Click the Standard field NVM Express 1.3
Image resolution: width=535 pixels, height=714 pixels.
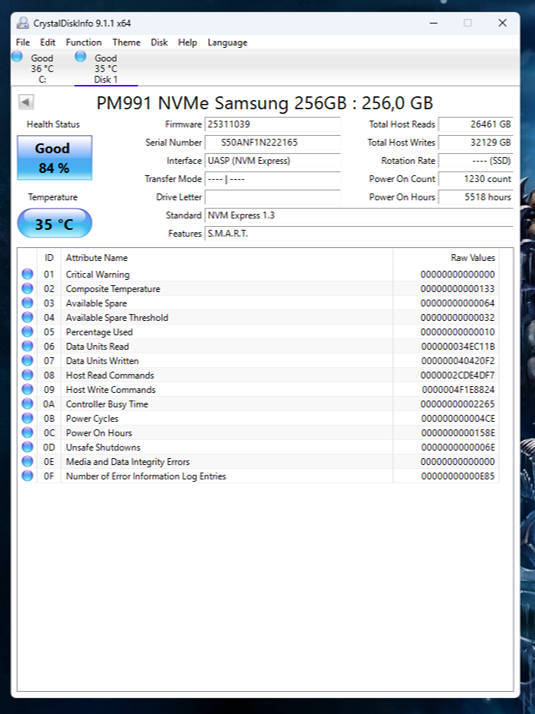359,215
